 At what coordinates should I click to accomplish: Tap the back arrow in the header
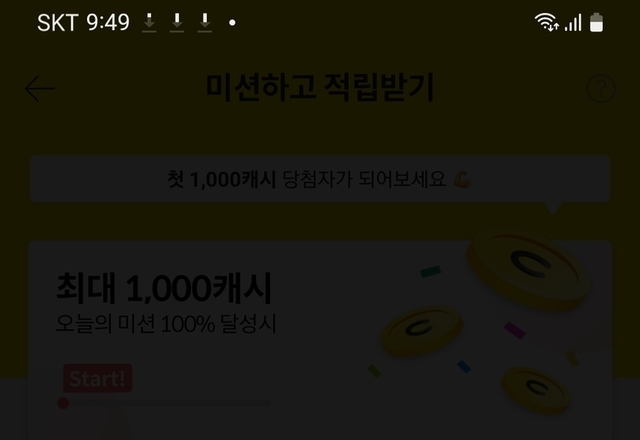40,88
